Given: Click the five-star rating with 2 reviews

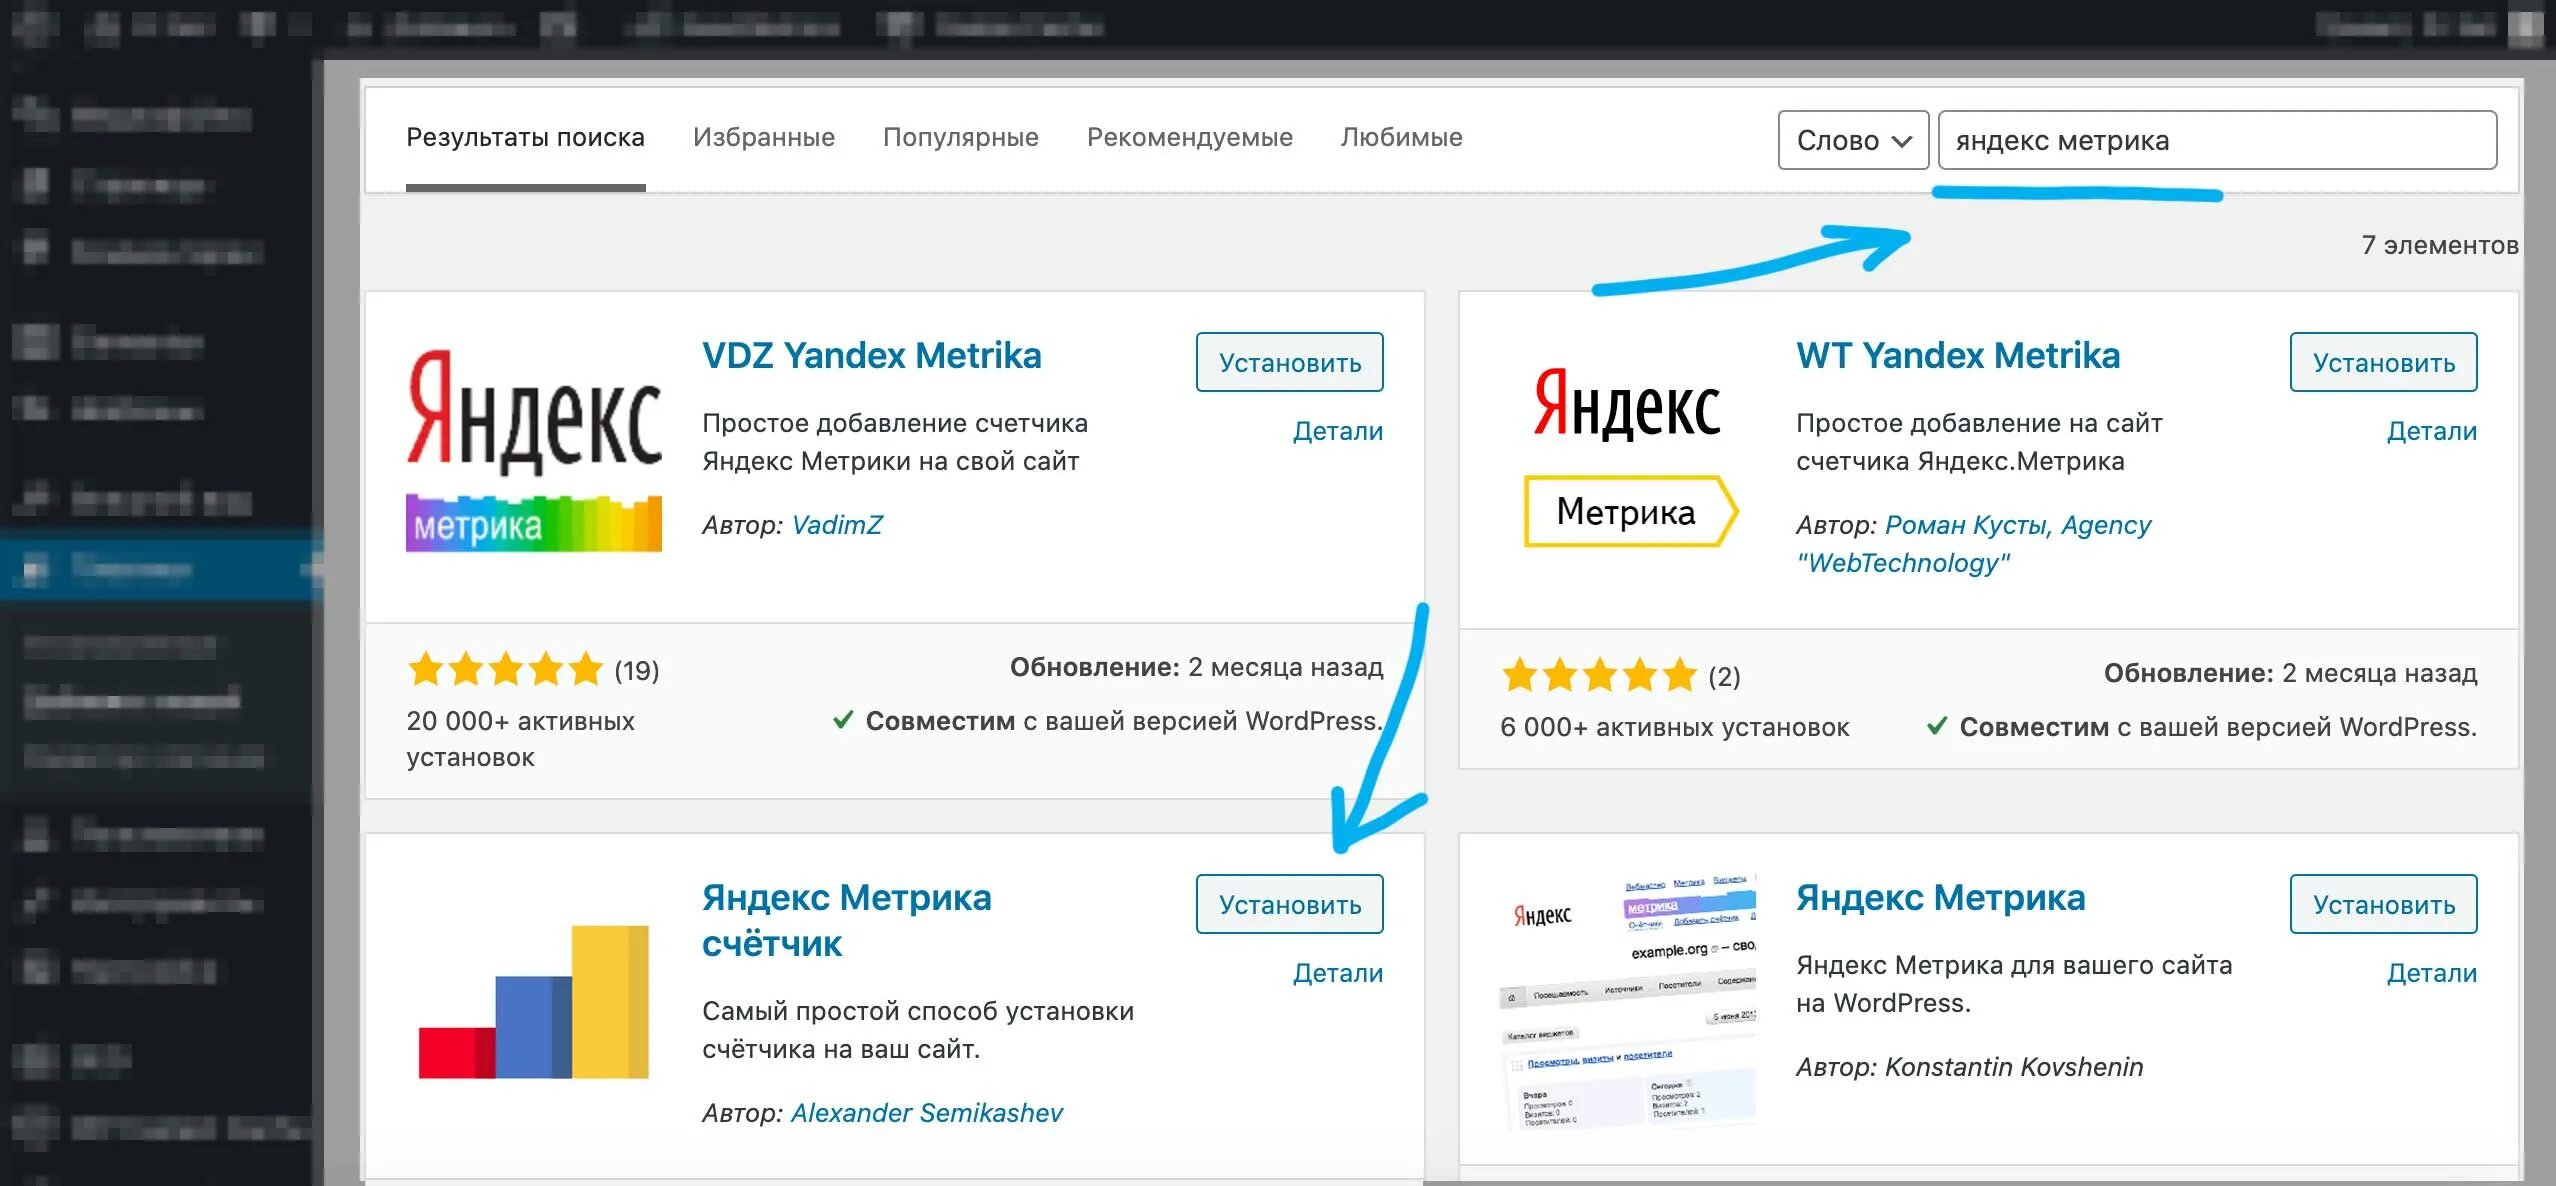Looking at the screenshot, I should click(x=1620, y=676).
